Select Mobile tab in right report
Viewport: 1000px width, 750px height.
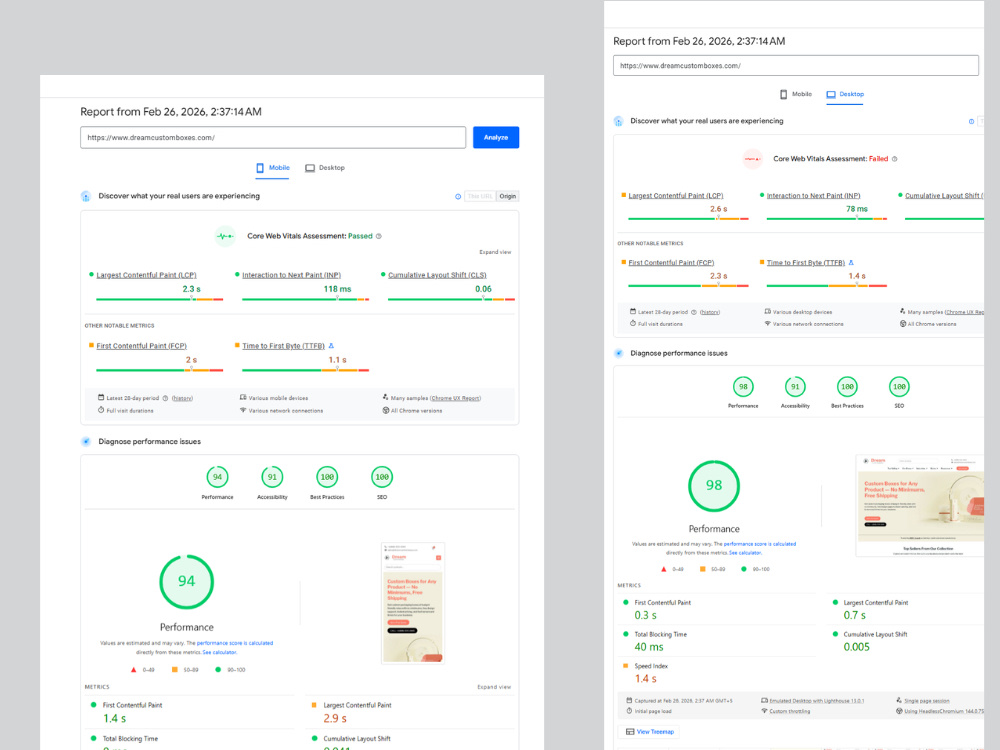tap(795, 94)
